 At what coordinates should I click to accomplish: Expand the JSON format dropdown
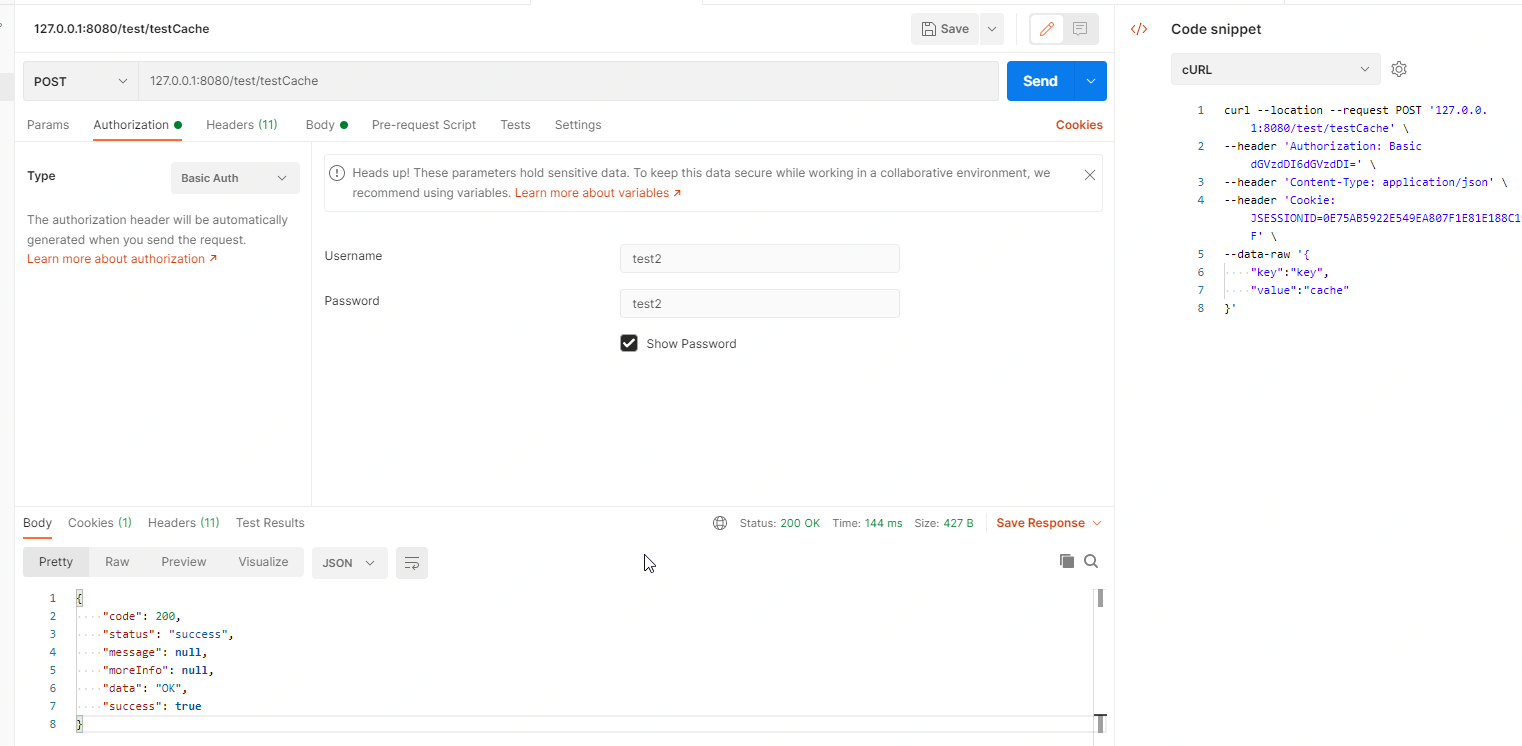350,563
